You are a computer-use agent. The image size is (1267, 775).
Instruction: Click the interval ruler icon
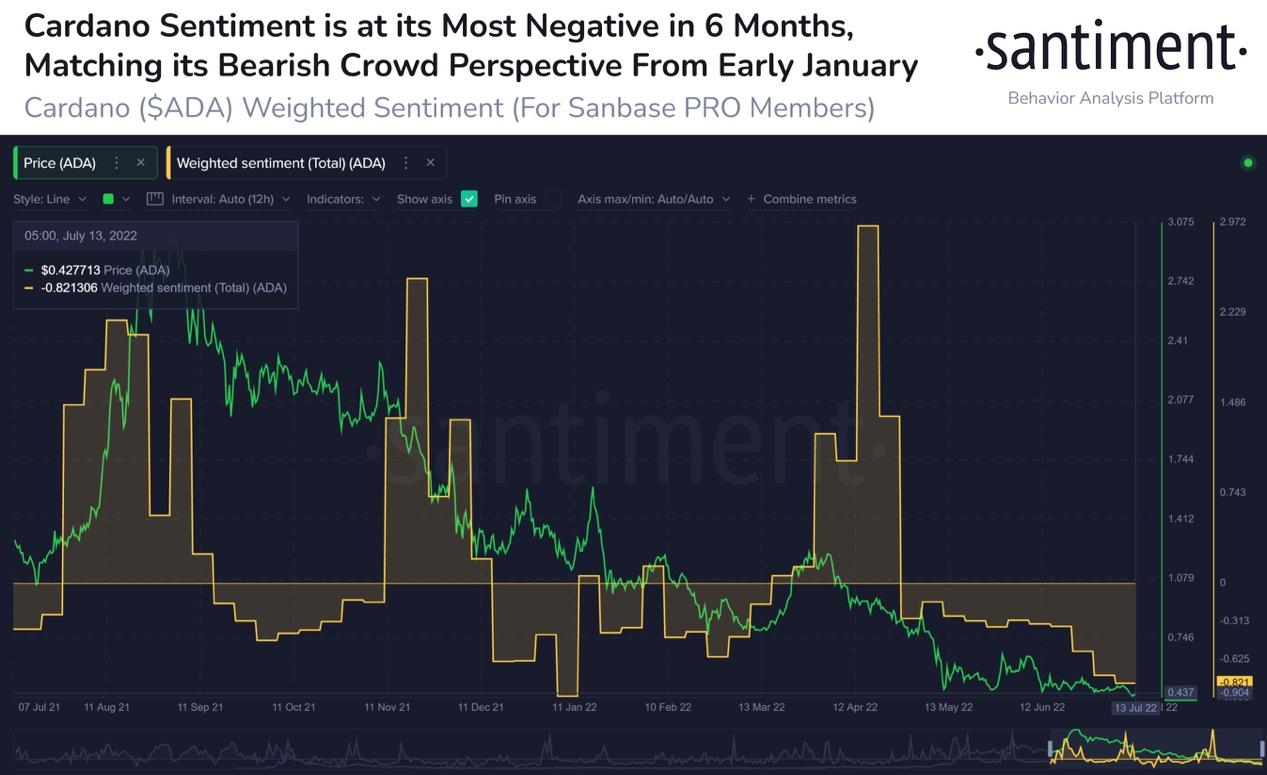pyautogui.click(x=155, y=199)
